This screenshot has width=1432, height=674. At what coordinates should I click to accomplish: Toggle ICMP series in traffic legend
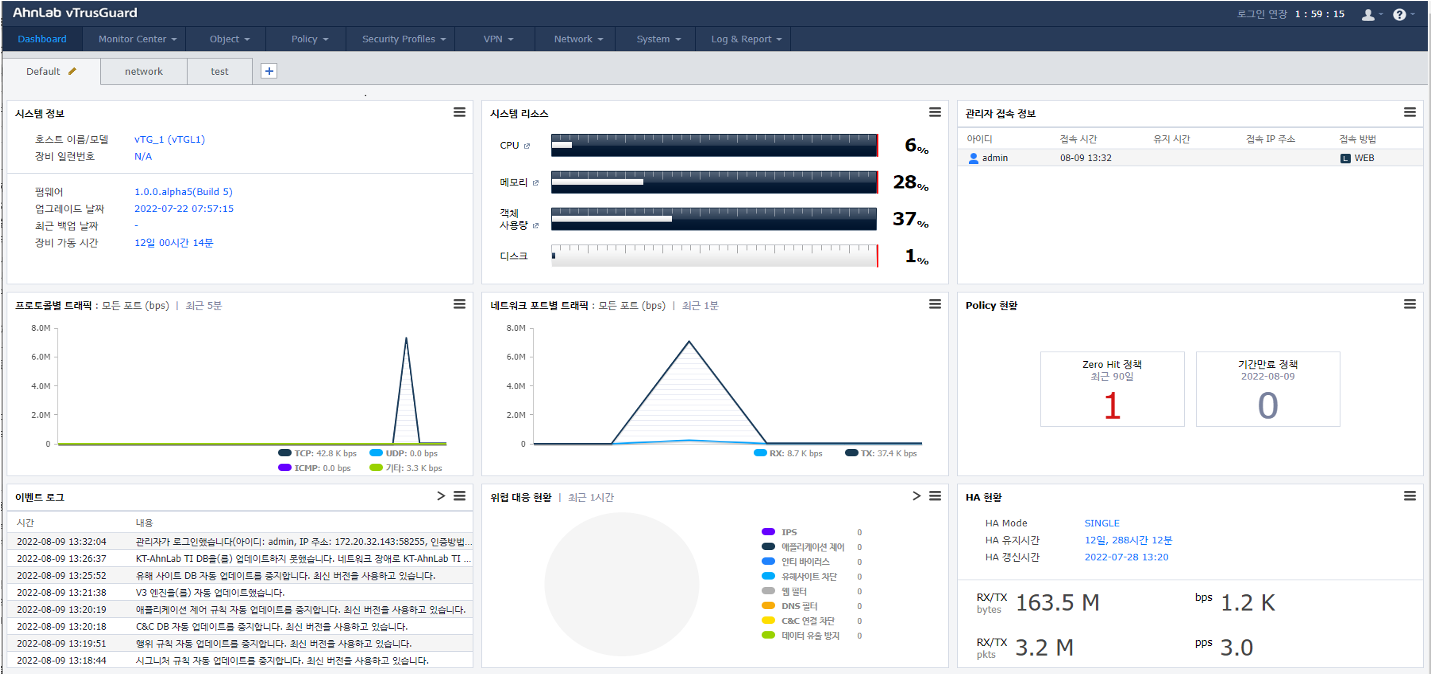pos(315,467)
